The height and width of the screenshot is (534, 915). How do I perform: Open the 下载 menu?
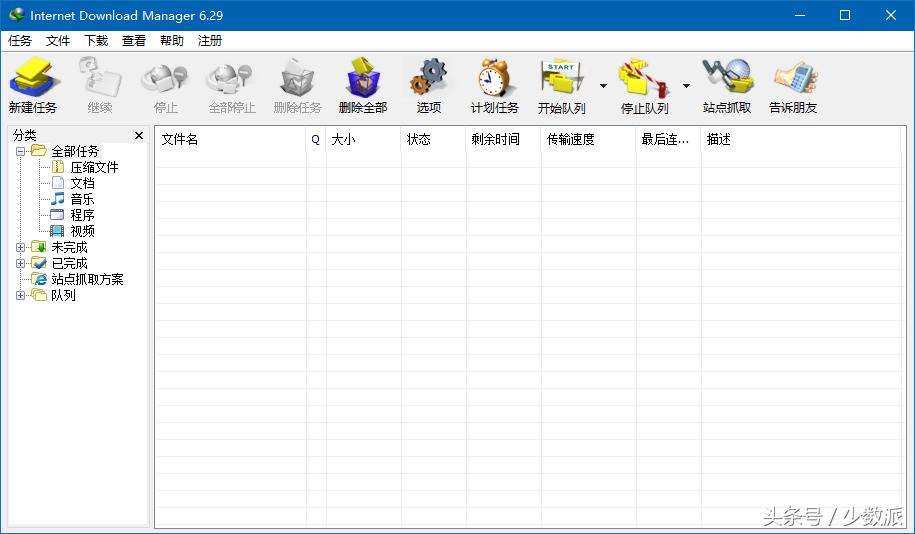pos(96,41)
